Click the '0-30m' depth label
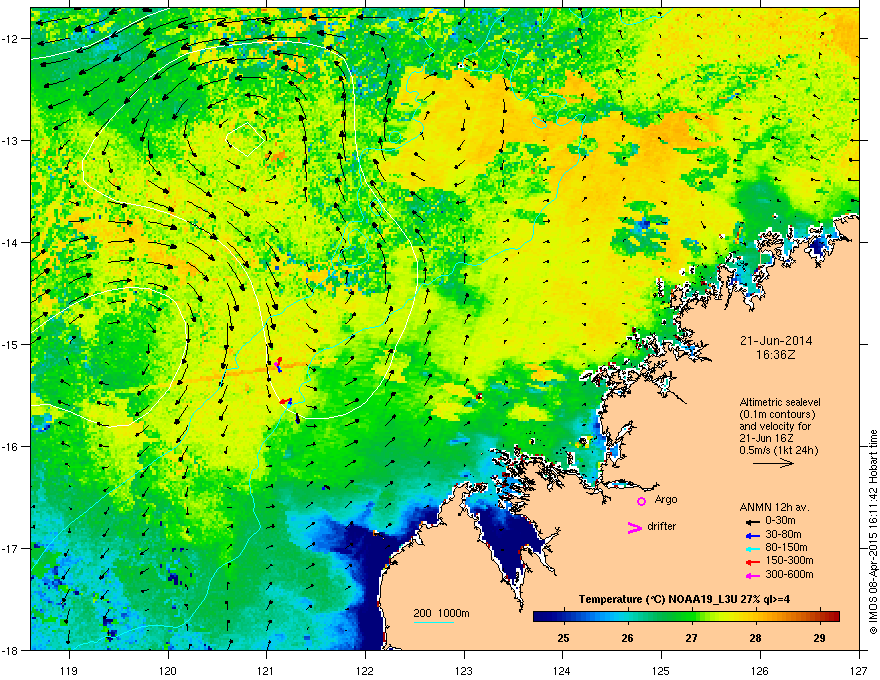The image size is (880, 680). click(781, 521)
